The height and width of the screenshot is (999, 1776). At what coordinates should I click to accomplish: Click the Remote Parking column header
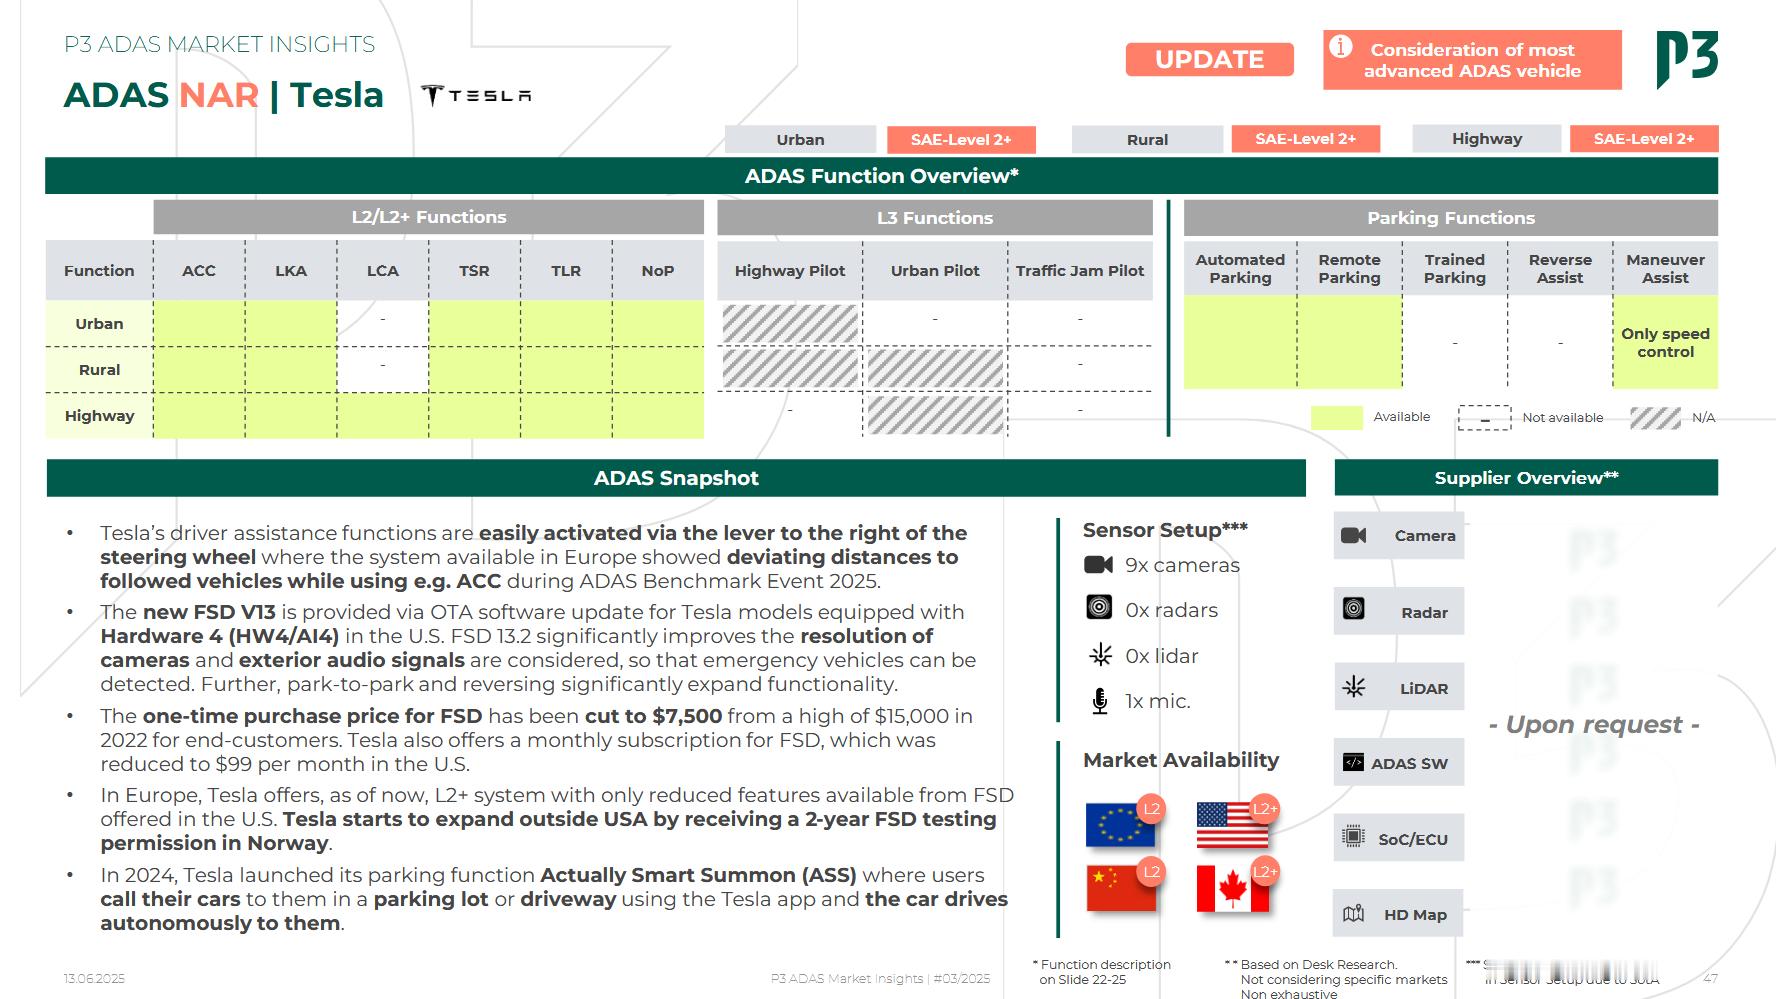coord(1349,268)
